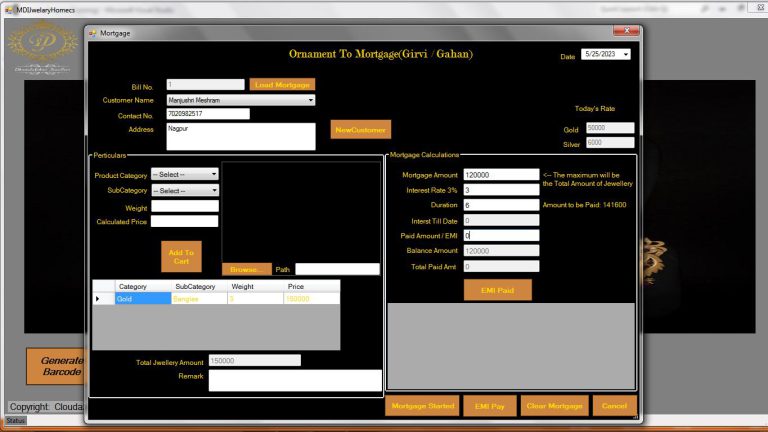This screenshot has width=768, height=432.
Task: Click the Browse button for image
Action: click(246, 269)
